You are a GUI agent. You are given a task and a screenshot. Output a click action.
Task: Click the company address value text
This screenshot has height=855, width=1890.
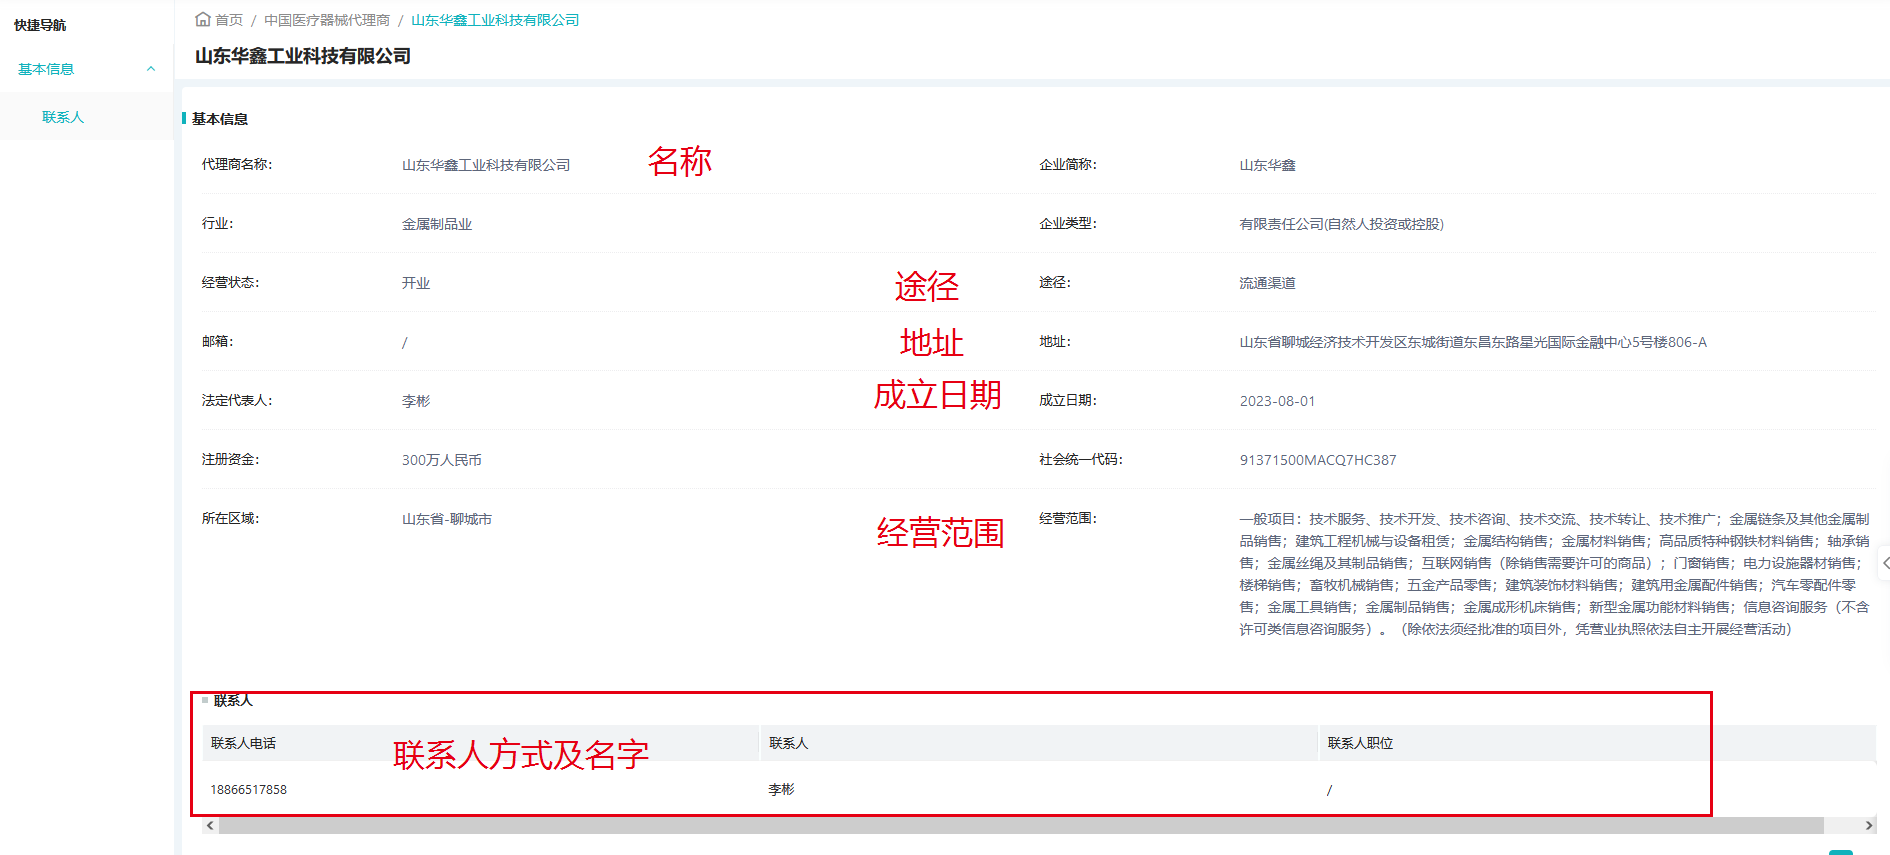click(1472, 342)
